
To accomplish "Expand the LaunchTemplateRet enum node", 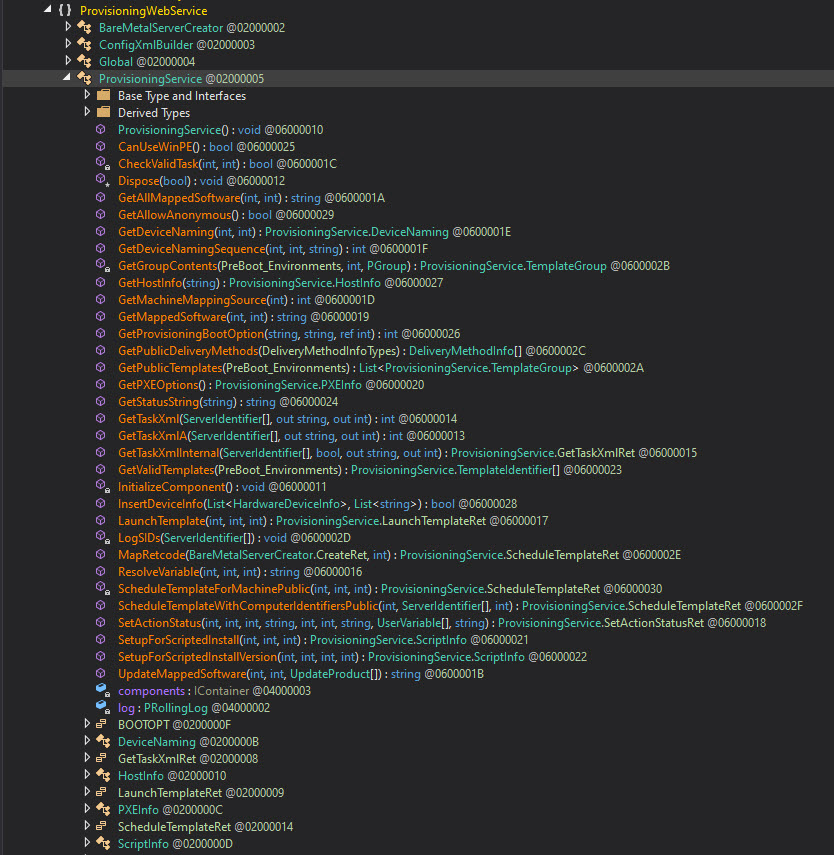I will pos(87,791).
